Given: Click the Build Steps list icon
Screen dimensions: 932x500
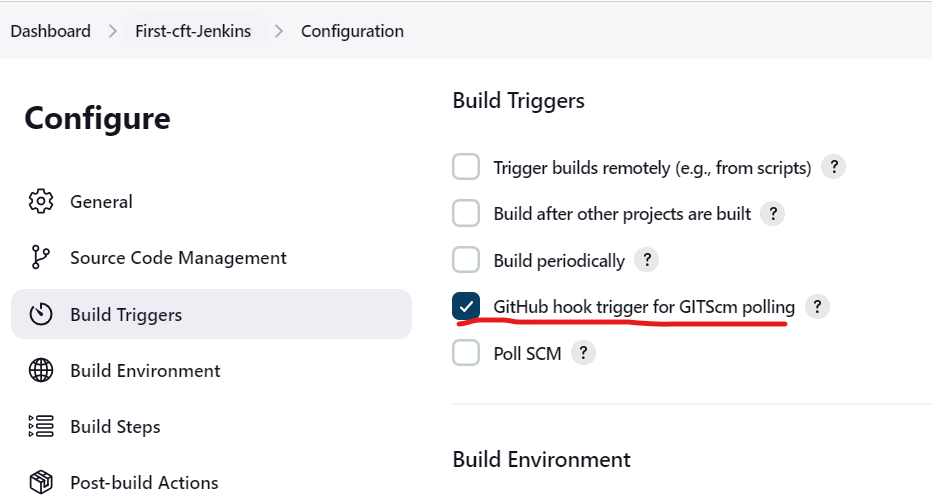Looking at the screenshot, I should point(41,426).
